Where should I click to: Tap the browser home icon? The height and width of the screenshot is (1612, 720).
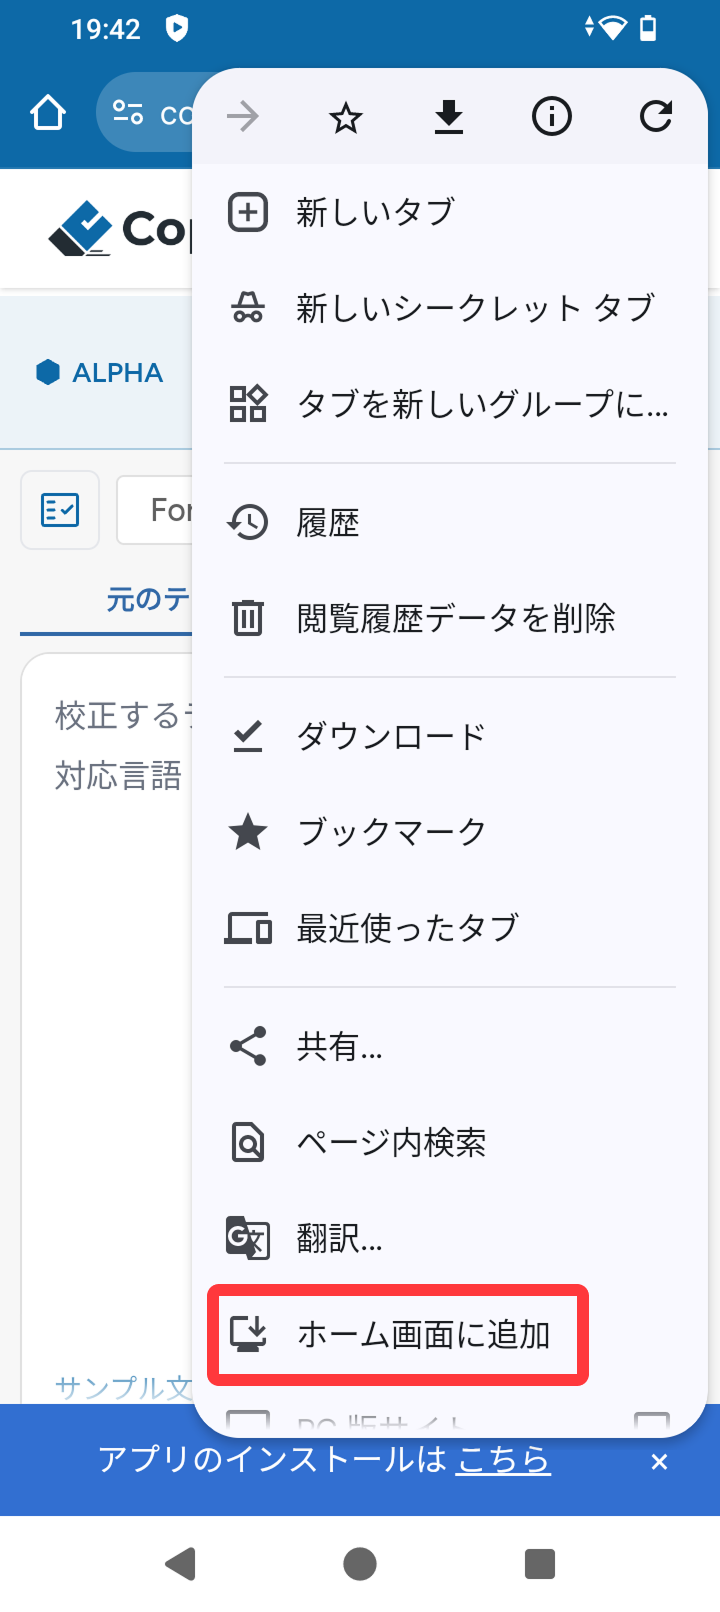tap(48, 114)
